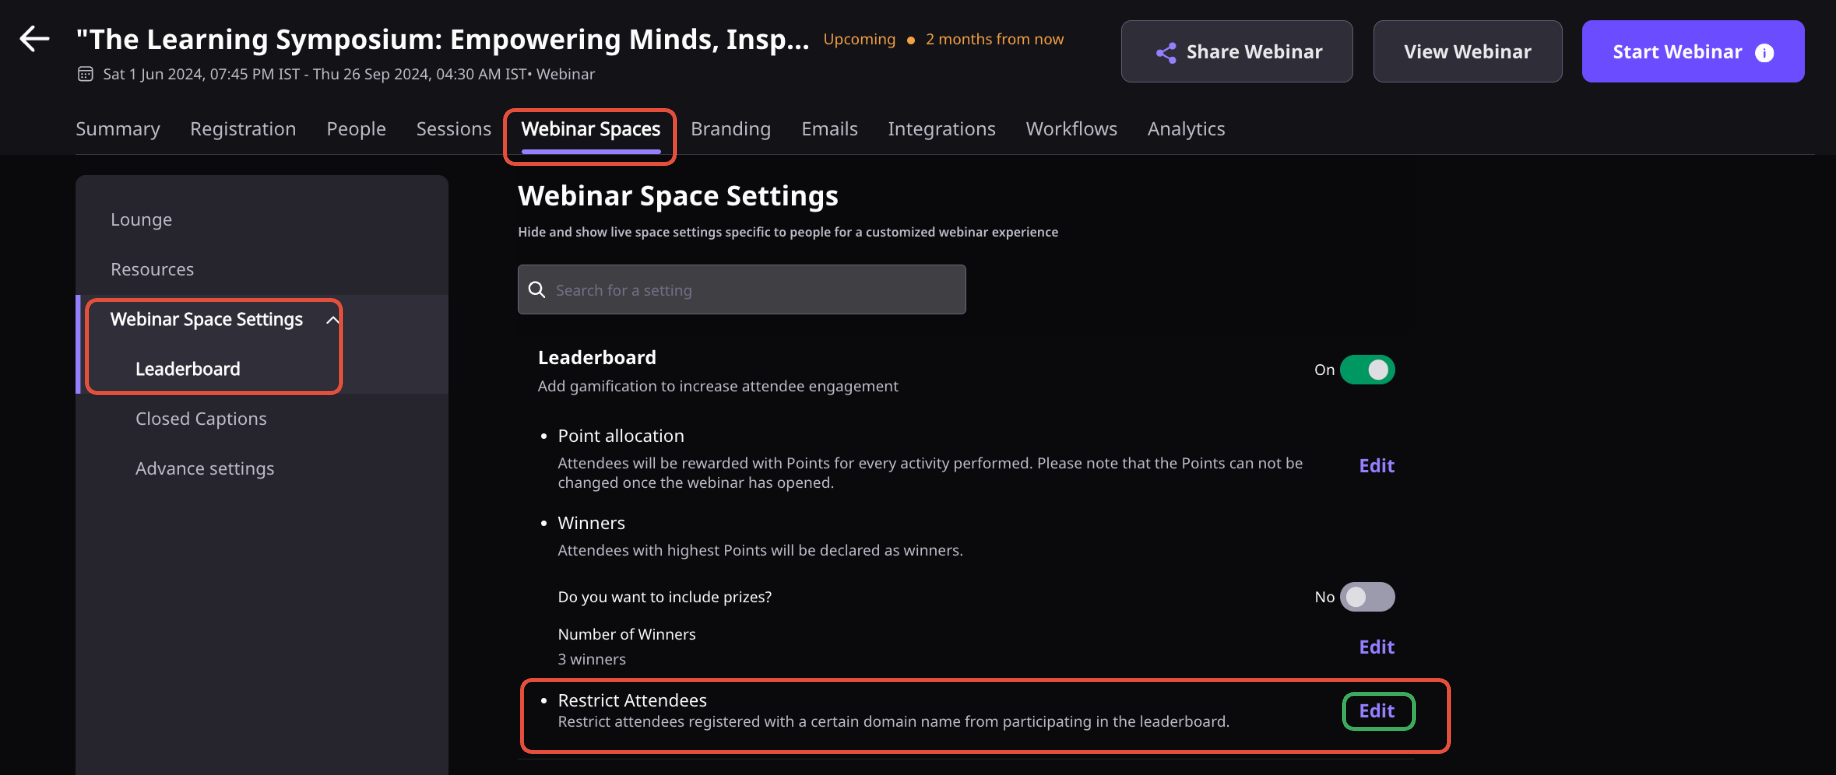Click the '3 winners' value text
This screenshot has height=775, width=1836.
click(x=592, y=660)
